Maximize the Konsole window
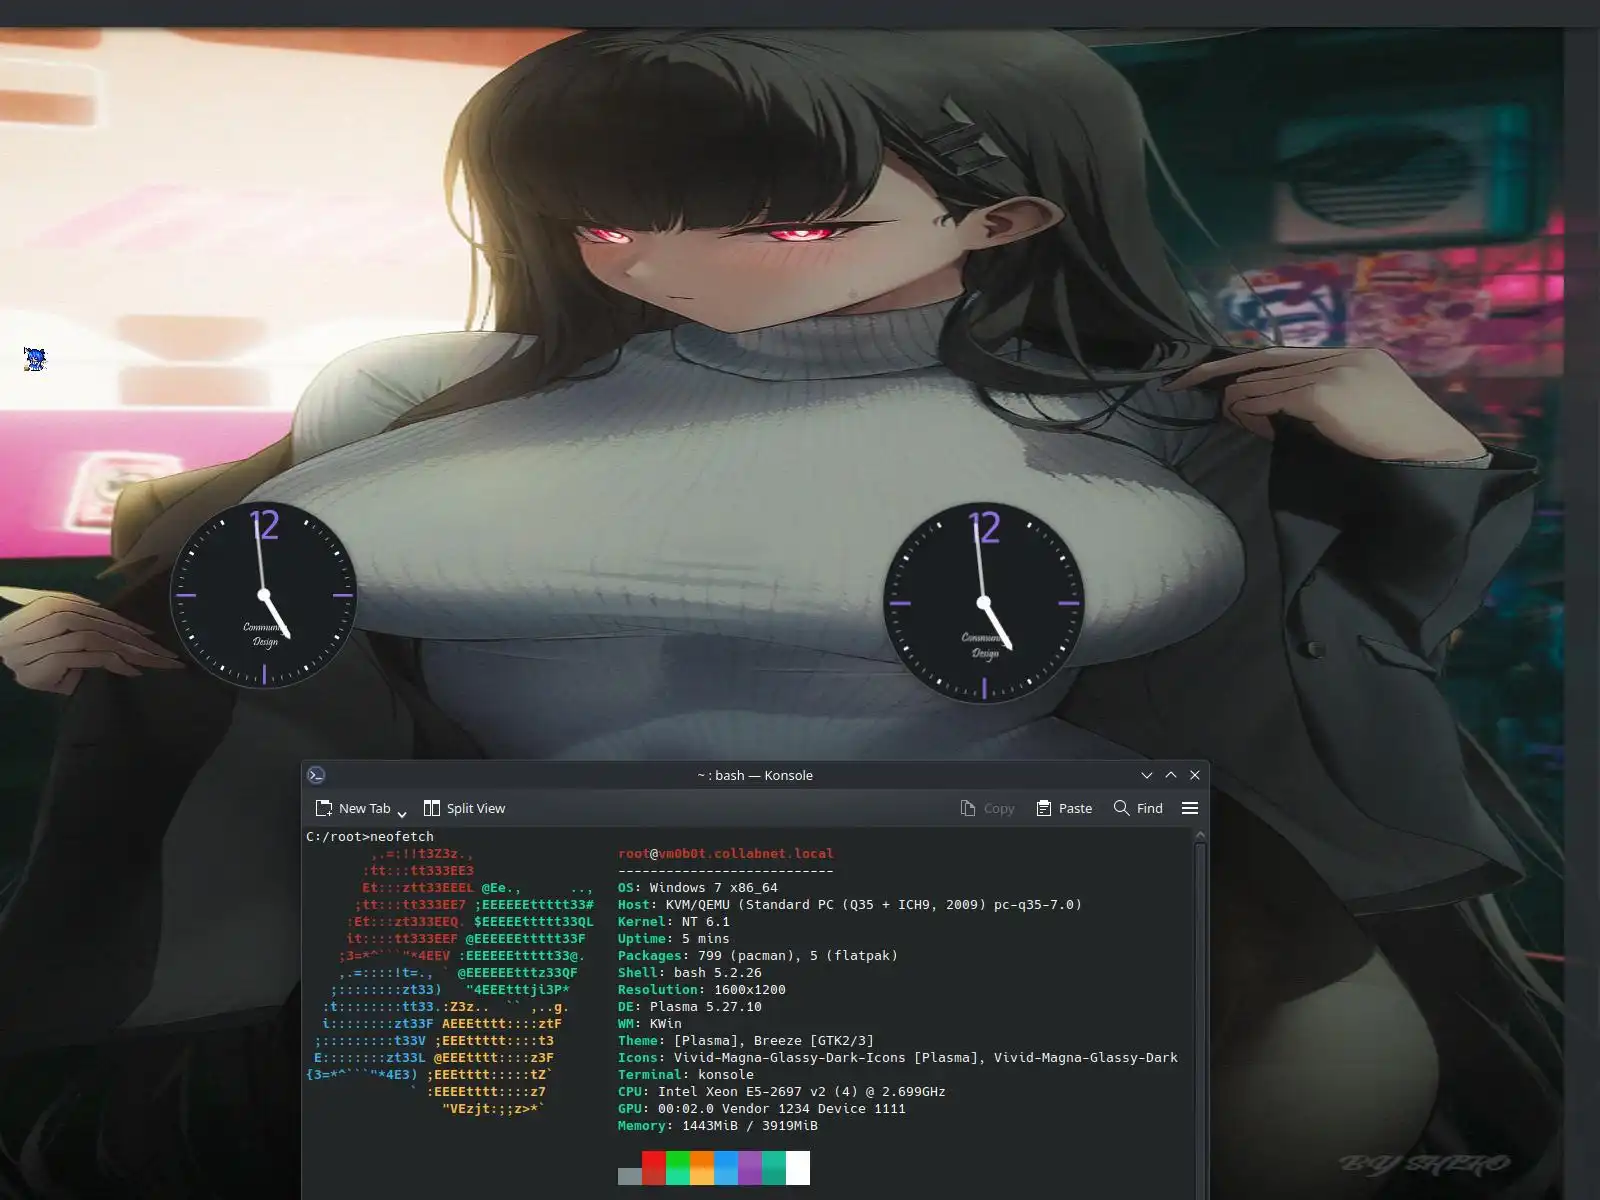The width and height of the screenshot is (1600, 1200). click(1171, 775)
